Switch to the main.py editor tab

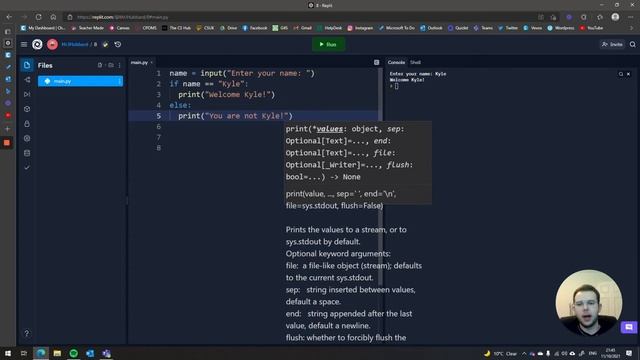(141, 62)
